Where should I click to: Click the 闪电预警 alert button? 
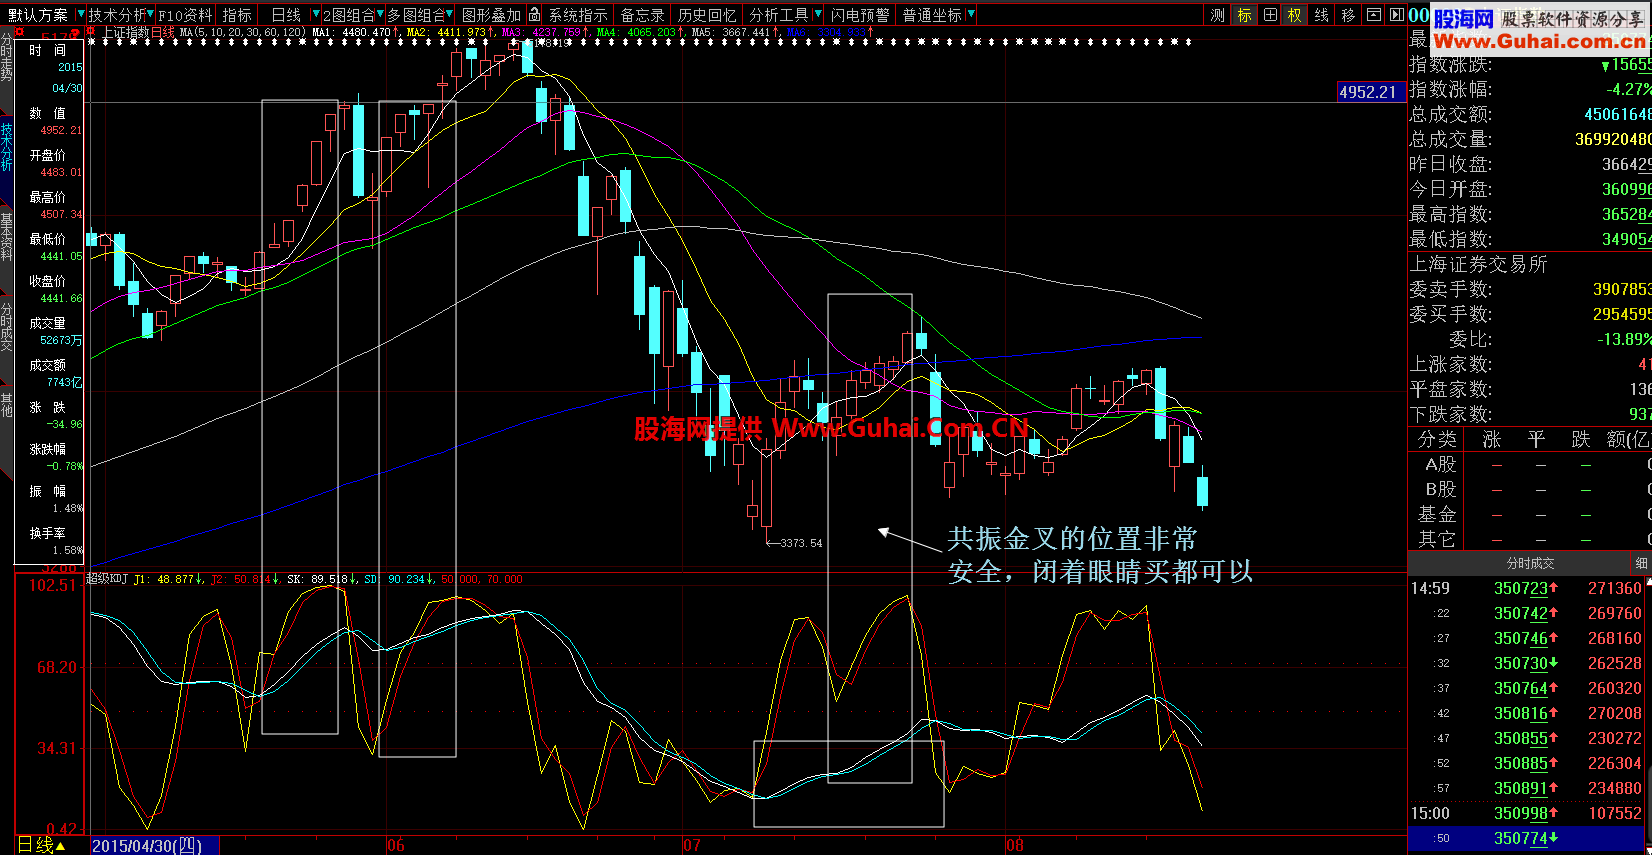860,15
